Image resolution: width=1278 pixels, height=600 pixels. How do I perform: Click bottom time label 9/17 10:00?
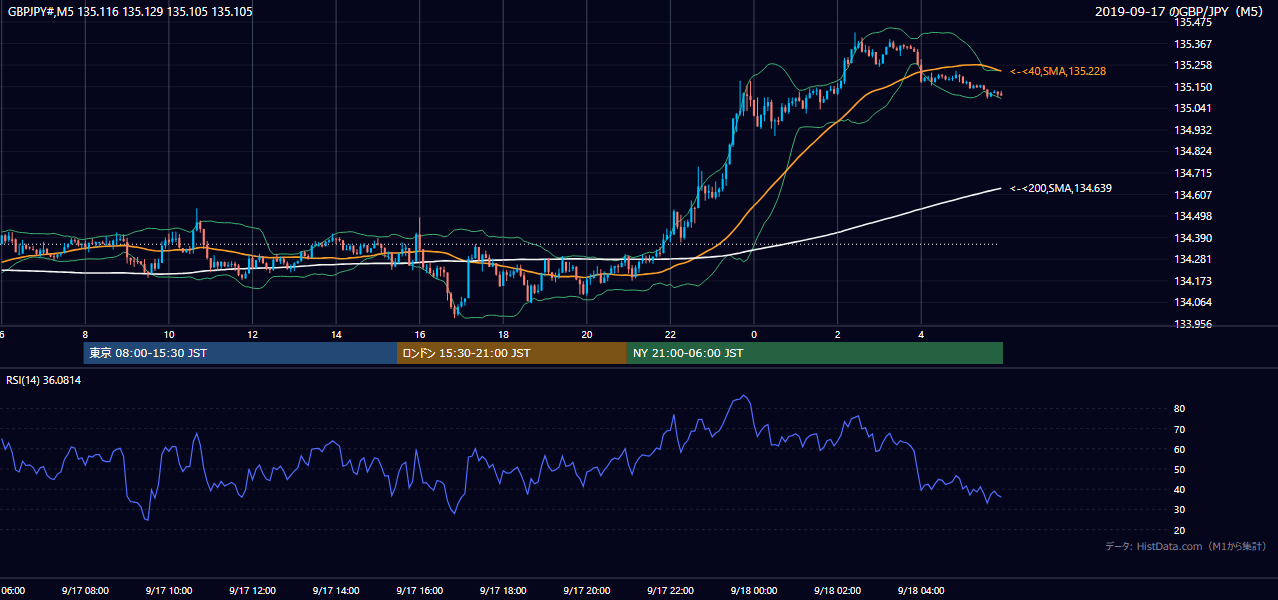point(168,591)
